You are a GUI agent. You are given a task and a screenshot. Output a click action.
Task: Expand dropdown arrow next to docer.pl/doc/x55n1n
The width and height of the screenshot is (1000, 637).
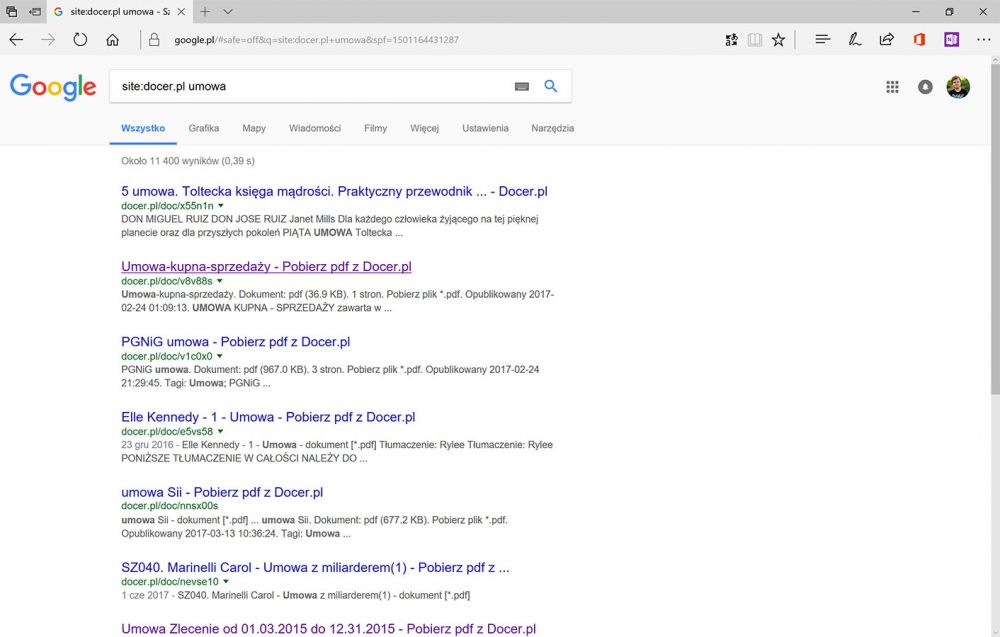coord(221,206)
